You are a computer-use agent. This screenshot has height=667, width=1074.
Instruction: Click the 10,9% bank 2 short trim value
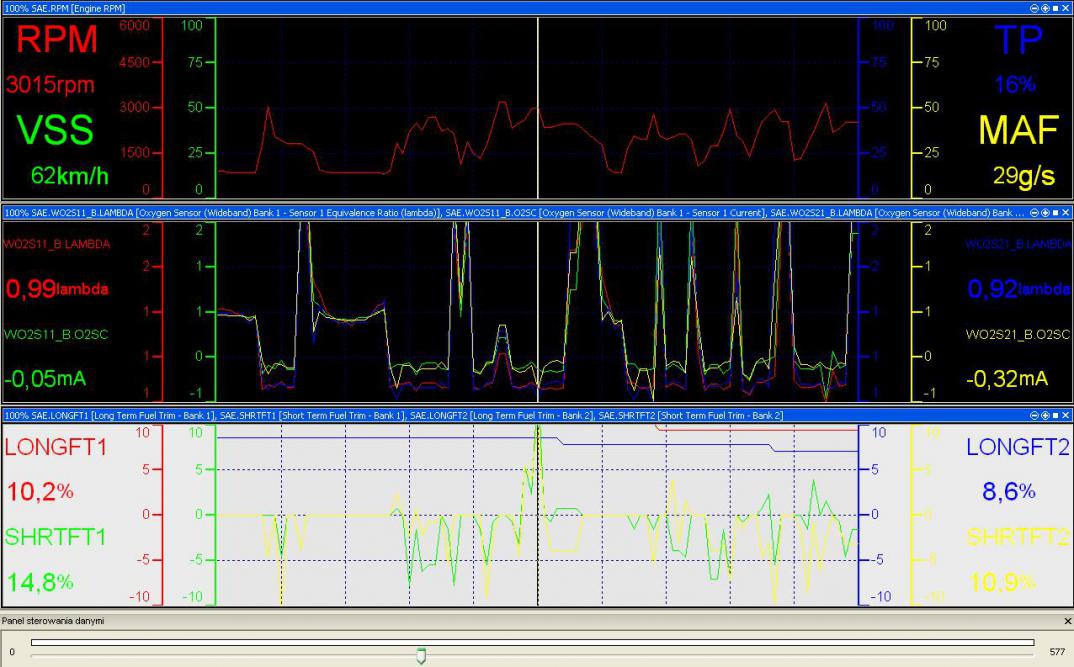(1002, 582)
